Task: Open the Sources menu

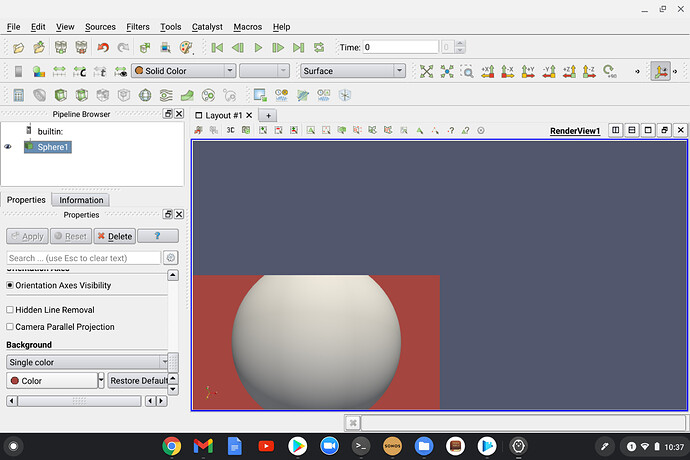Action: pyautogui.click(x=100, y=27)
